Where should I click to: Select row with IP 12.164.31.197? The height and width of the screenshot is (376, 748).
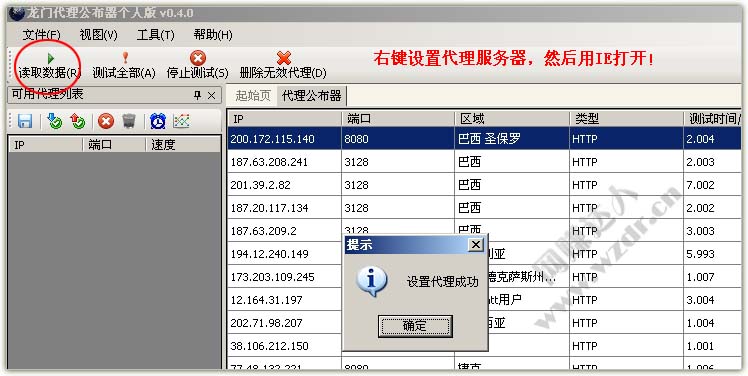(484, 300)
